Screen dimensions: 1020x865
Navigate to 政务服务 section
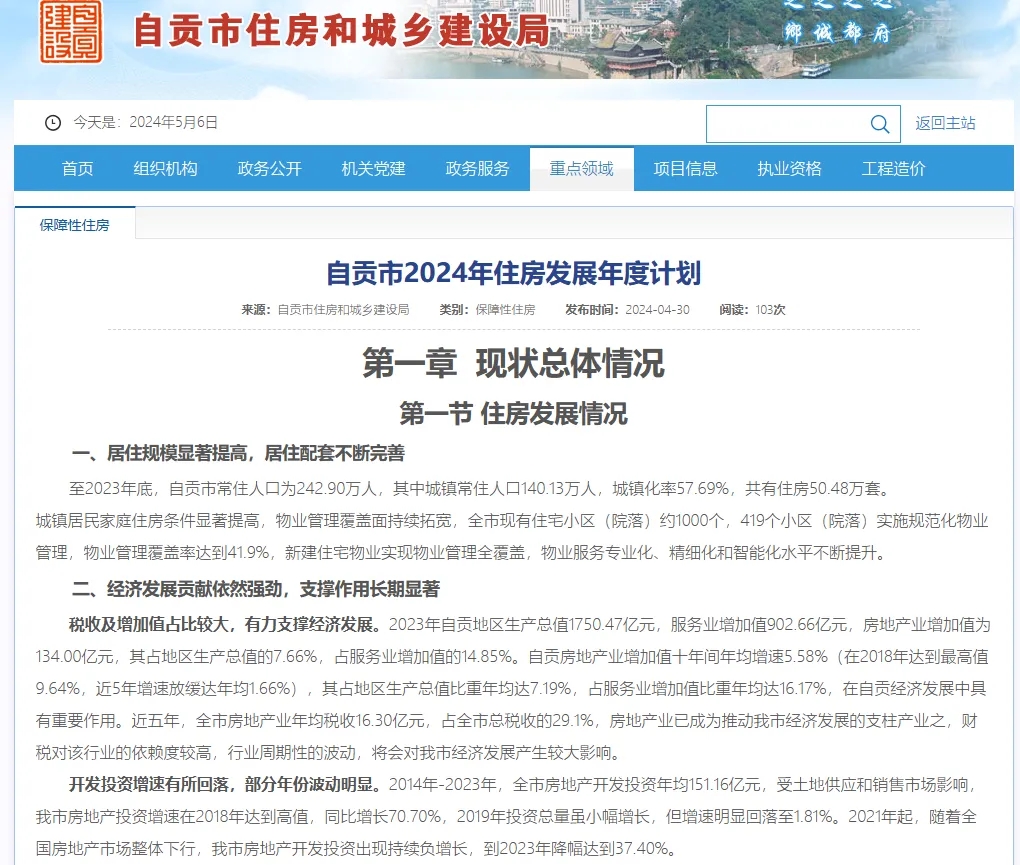tap(478, 168)
